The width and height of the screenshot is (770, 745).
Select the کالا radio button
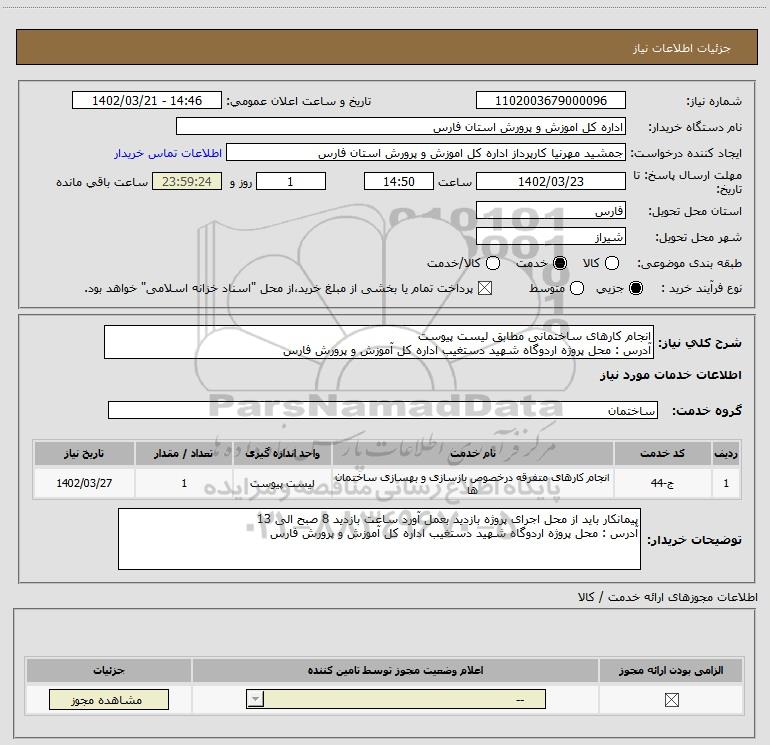tap(611, 263)
